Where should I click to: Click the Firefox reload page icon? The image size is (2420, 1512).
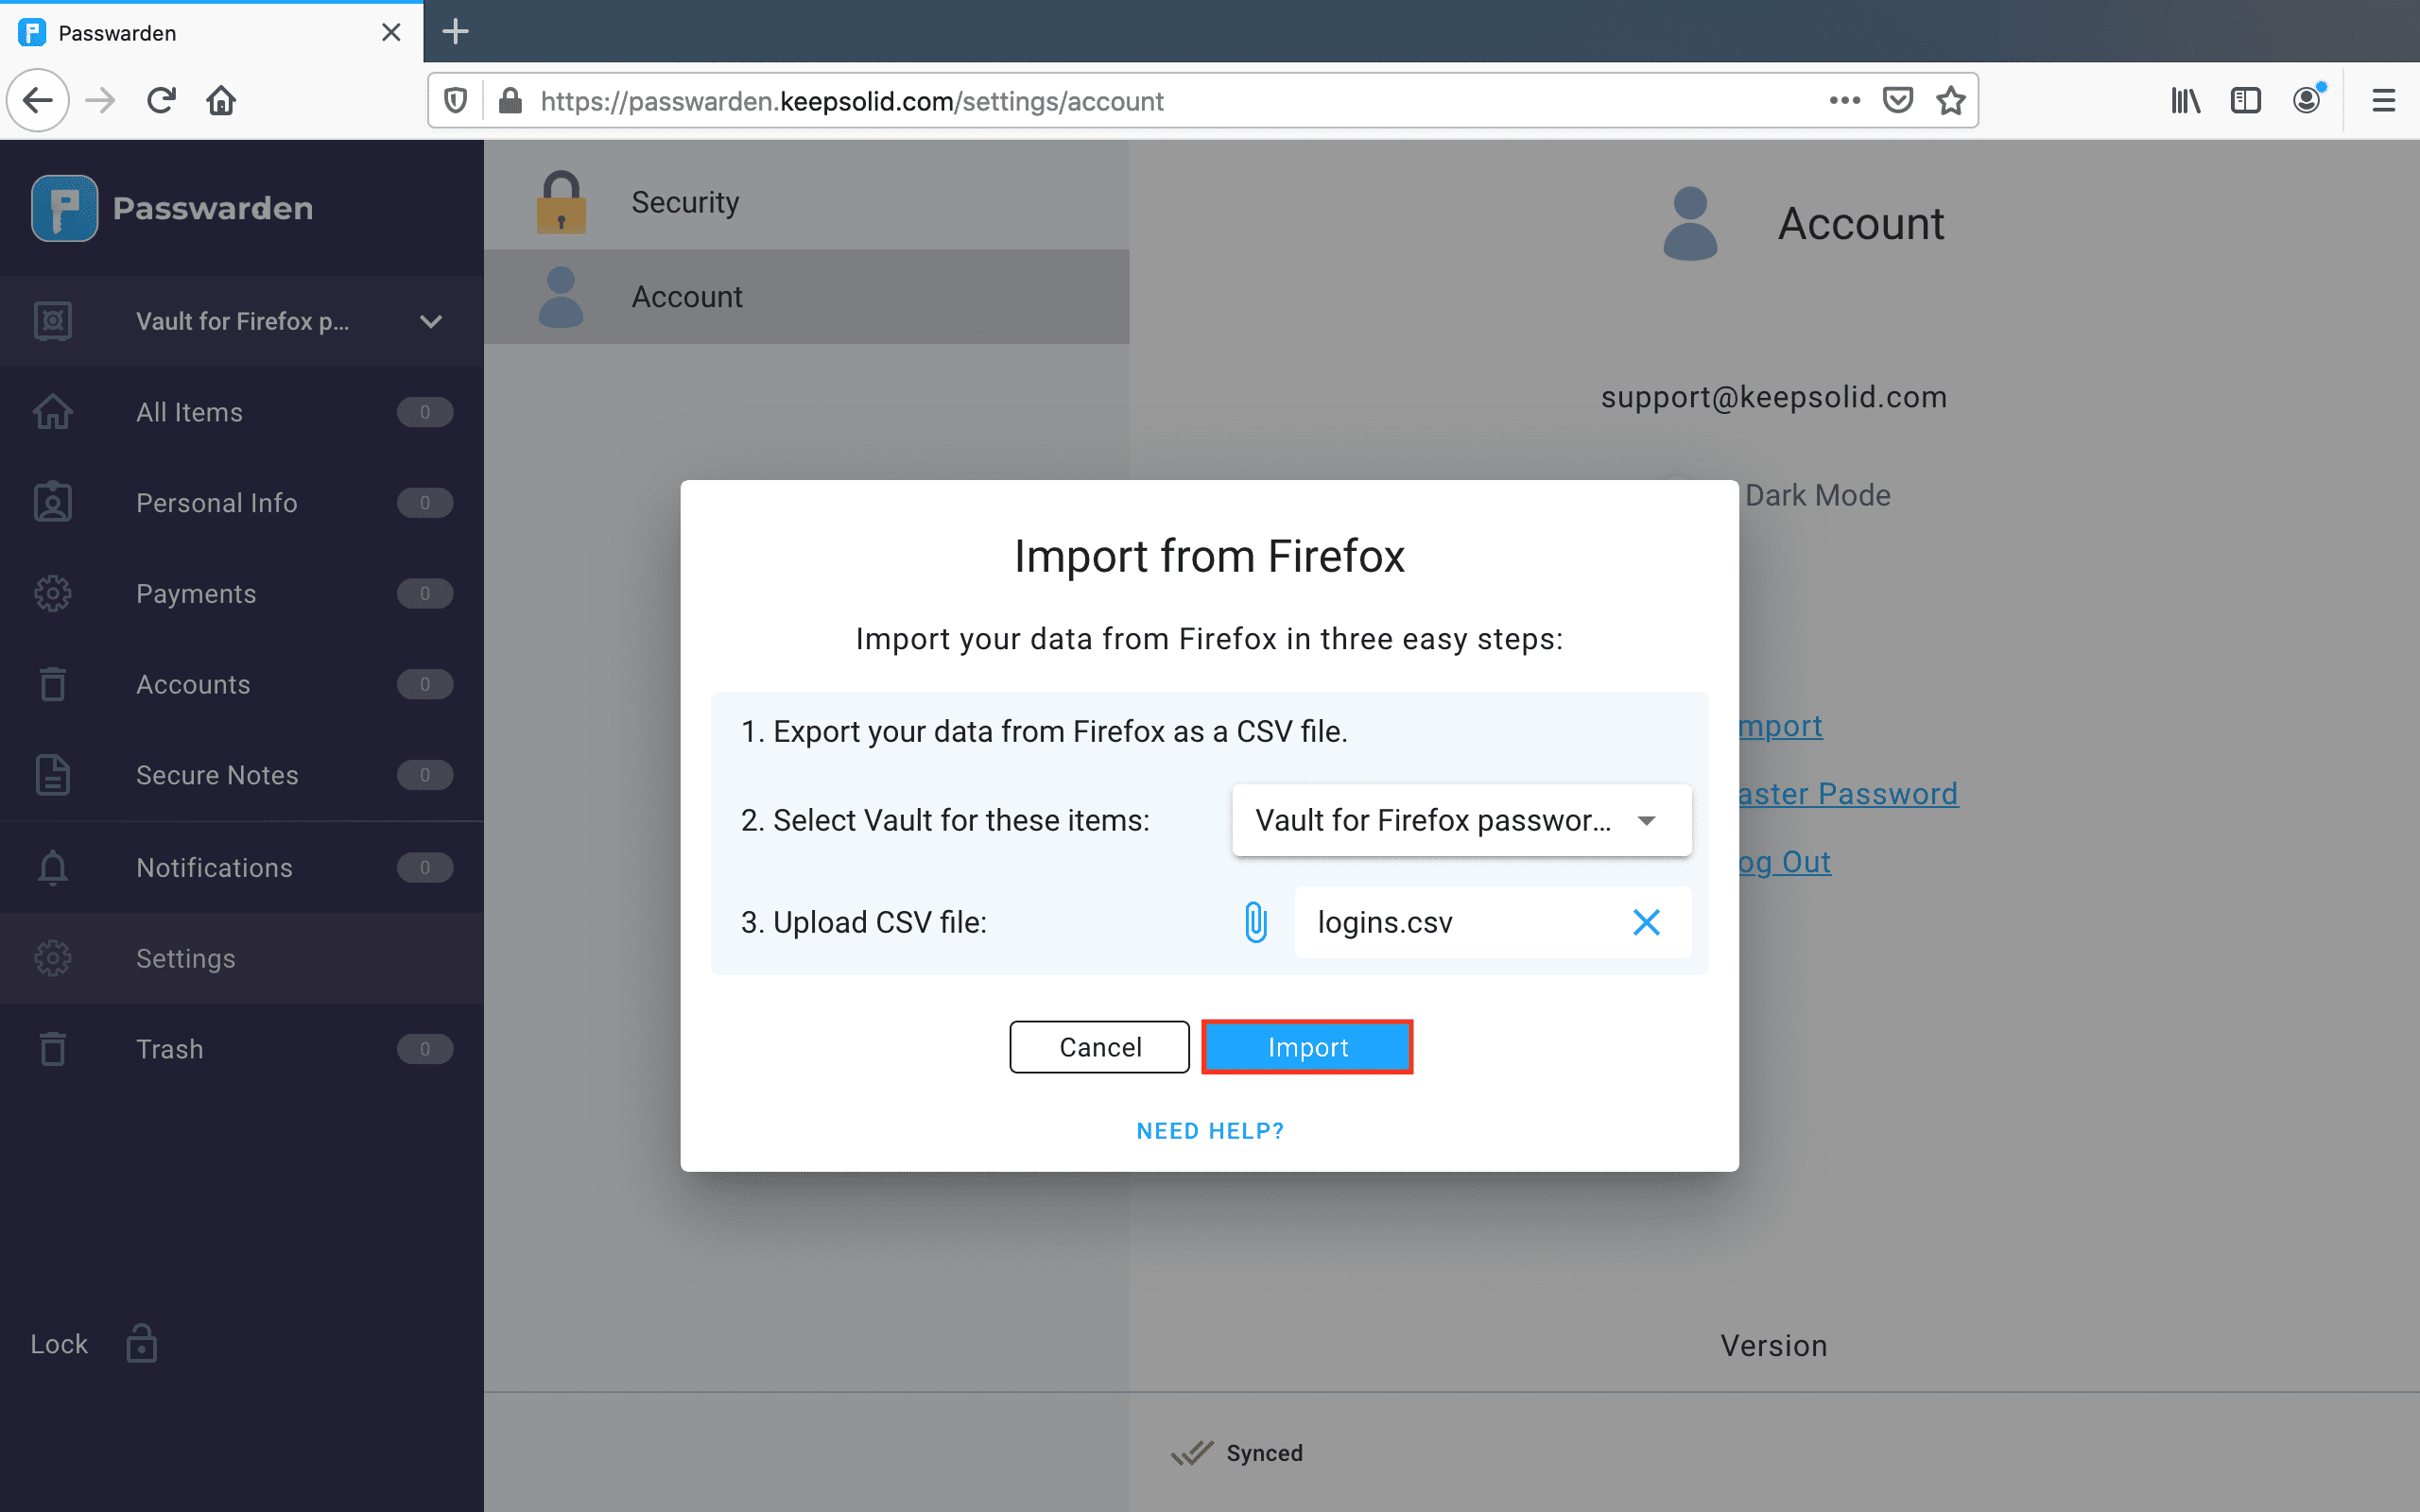(x=161, y=101)
